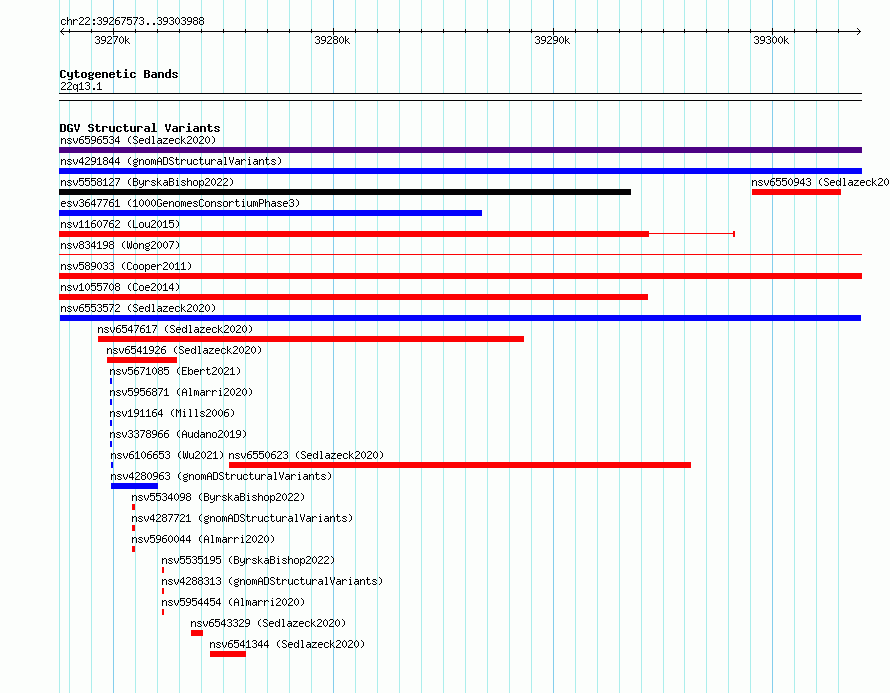Viewport: 890px width, 693px height.
Task: Click the 39280k ruler label
Action: click(332, 40)
